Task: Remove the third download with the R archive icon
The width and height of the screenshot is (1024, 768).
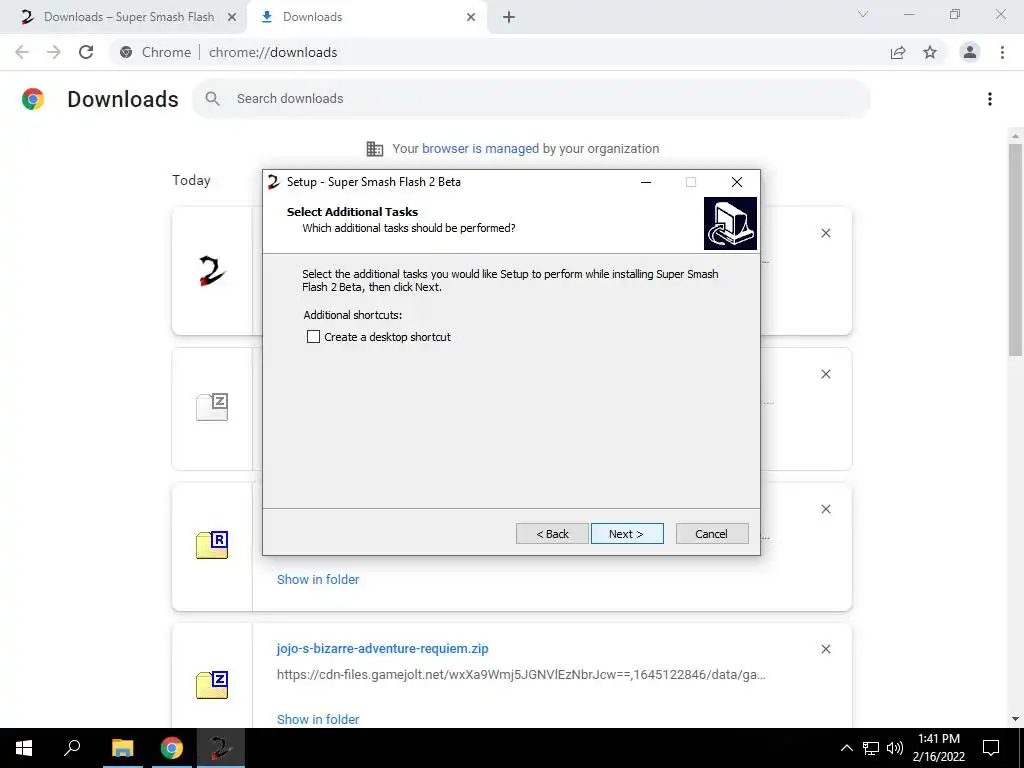Action: 825,509
